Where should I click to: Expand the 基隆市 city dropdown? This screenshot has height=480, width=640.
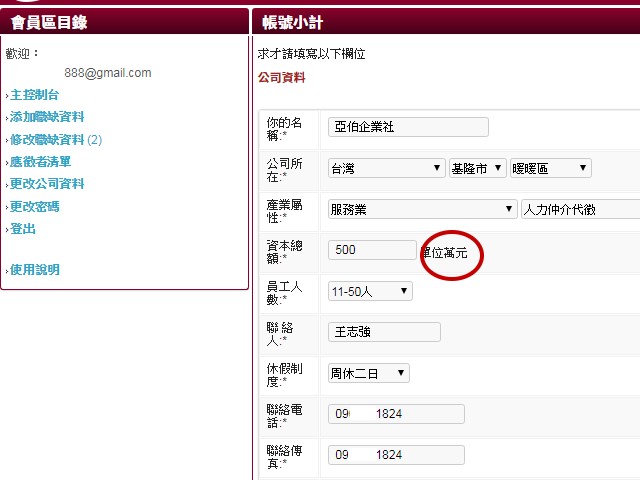point(476,168)
